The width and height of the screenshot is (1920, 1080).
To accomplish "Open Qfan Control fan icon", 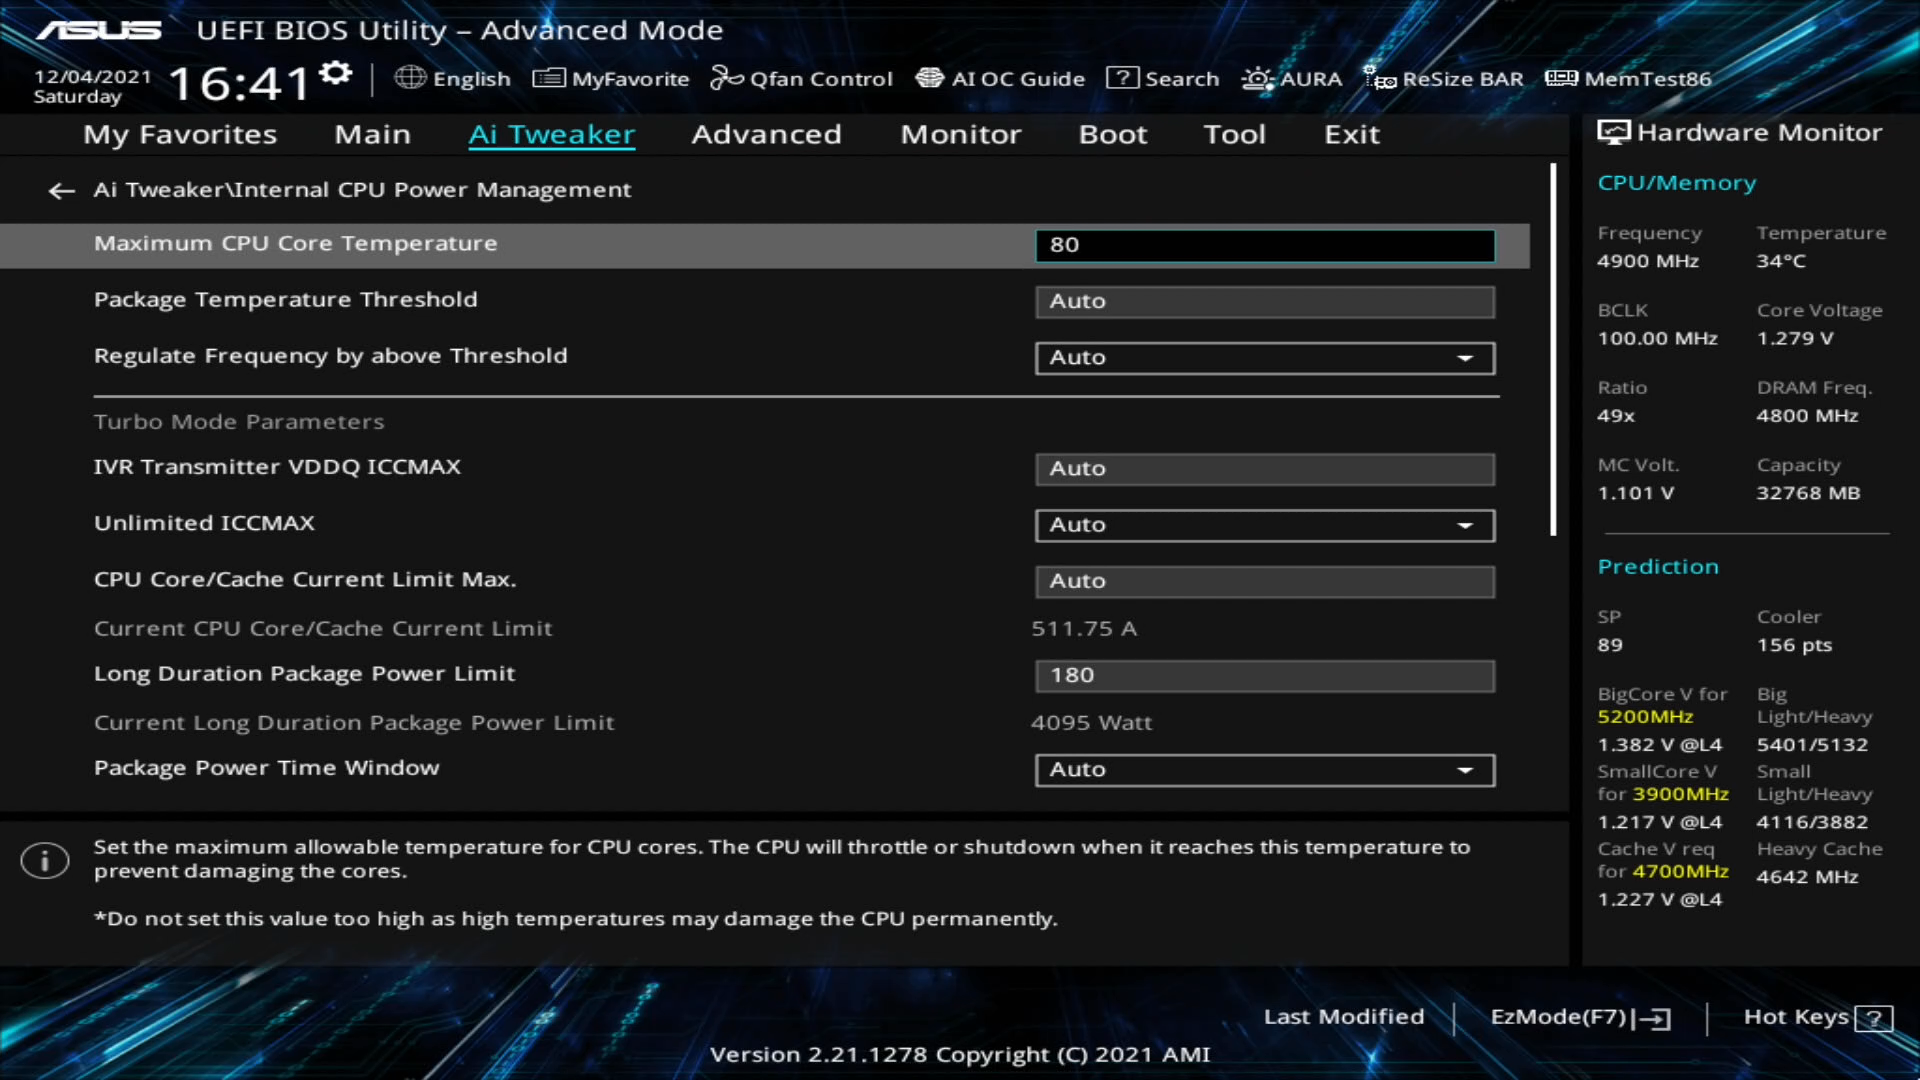I will pos(727,78).
